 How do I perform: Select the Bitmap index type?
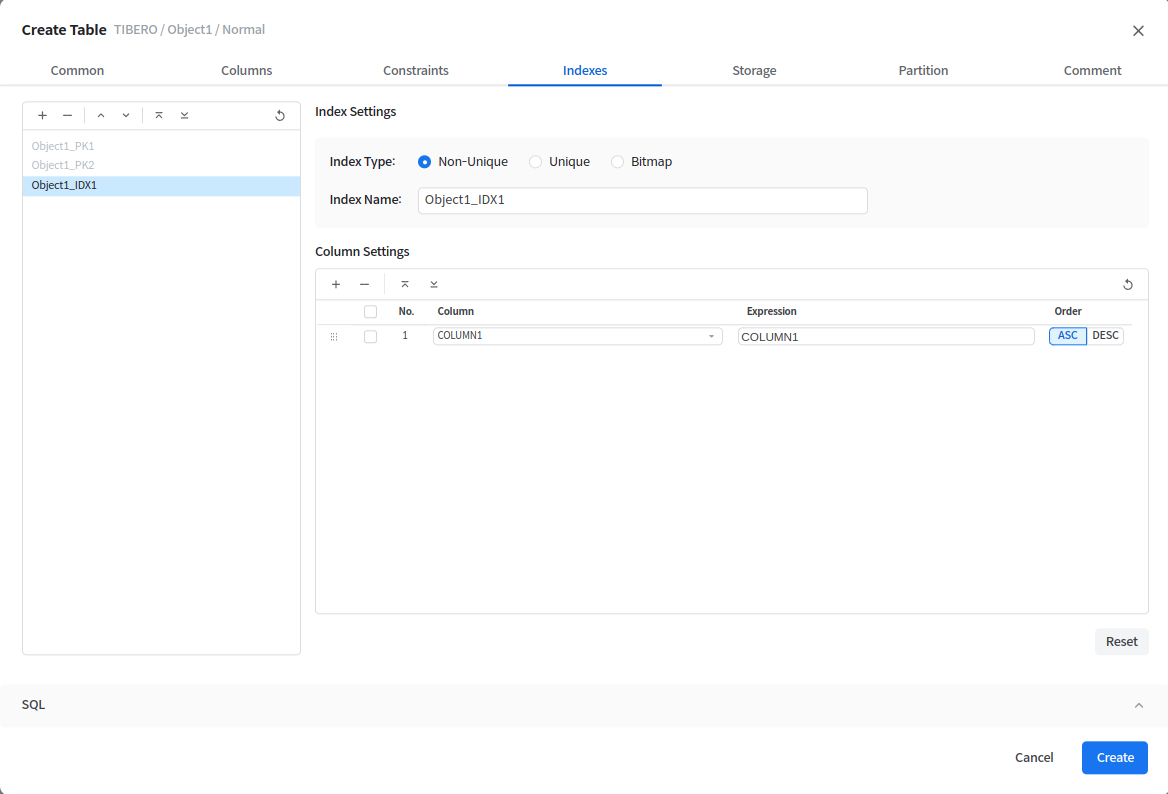[x=617, y=162]
